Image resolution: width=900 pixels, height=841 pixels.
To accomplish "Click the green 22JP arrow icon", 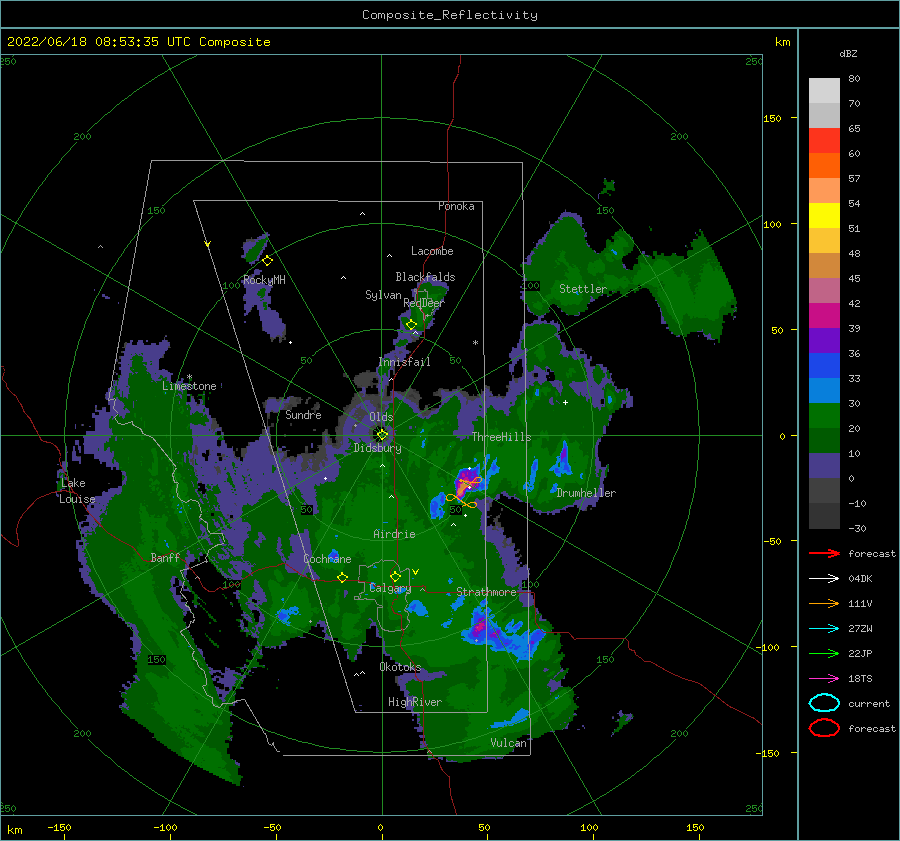I will 824,653.
